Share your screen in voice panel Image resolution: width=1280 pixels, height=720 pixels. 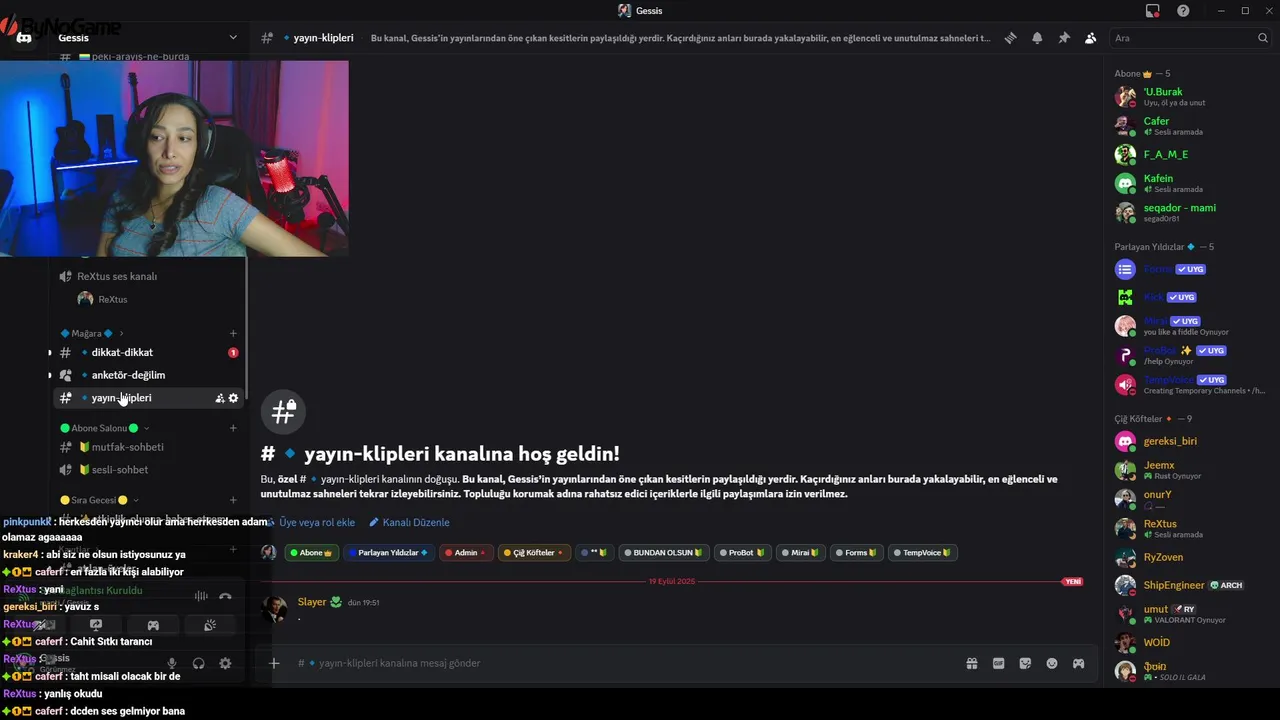coord(96,625)
